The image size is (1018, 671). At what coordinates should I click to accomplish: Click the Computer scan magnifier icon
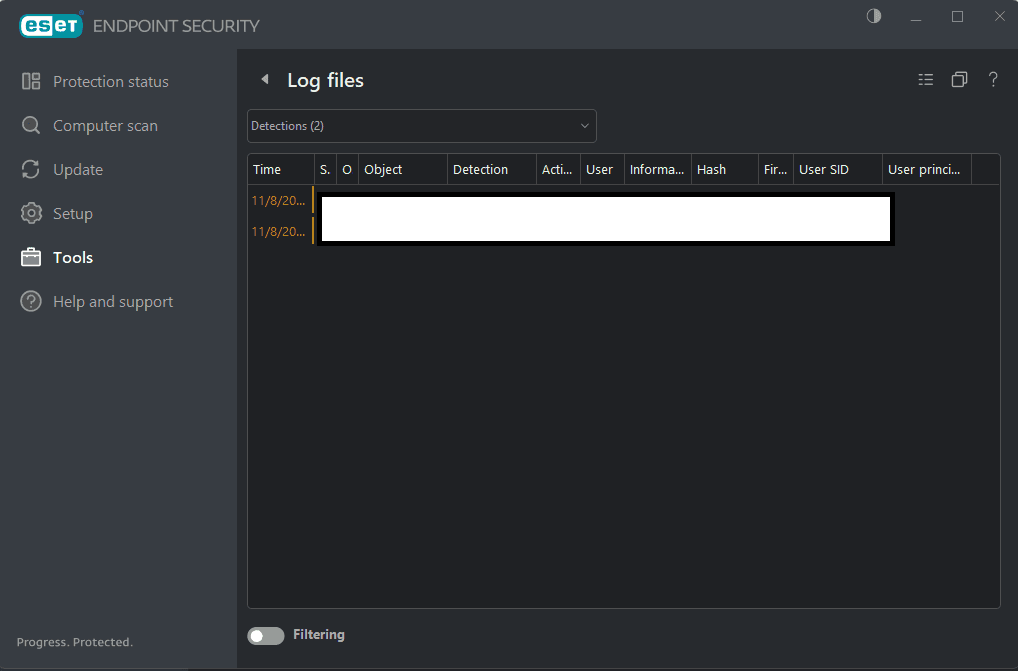tap(31, 125)
